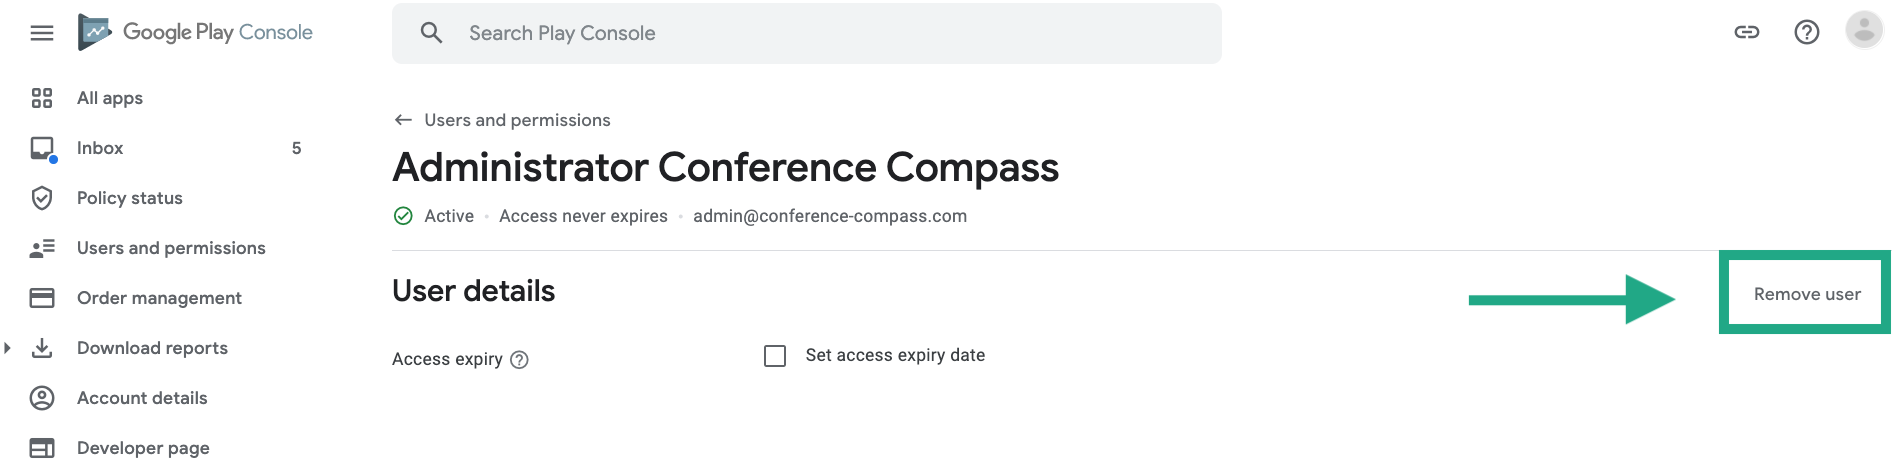
Task: Go back to Users and permissions
Action: 502,120
